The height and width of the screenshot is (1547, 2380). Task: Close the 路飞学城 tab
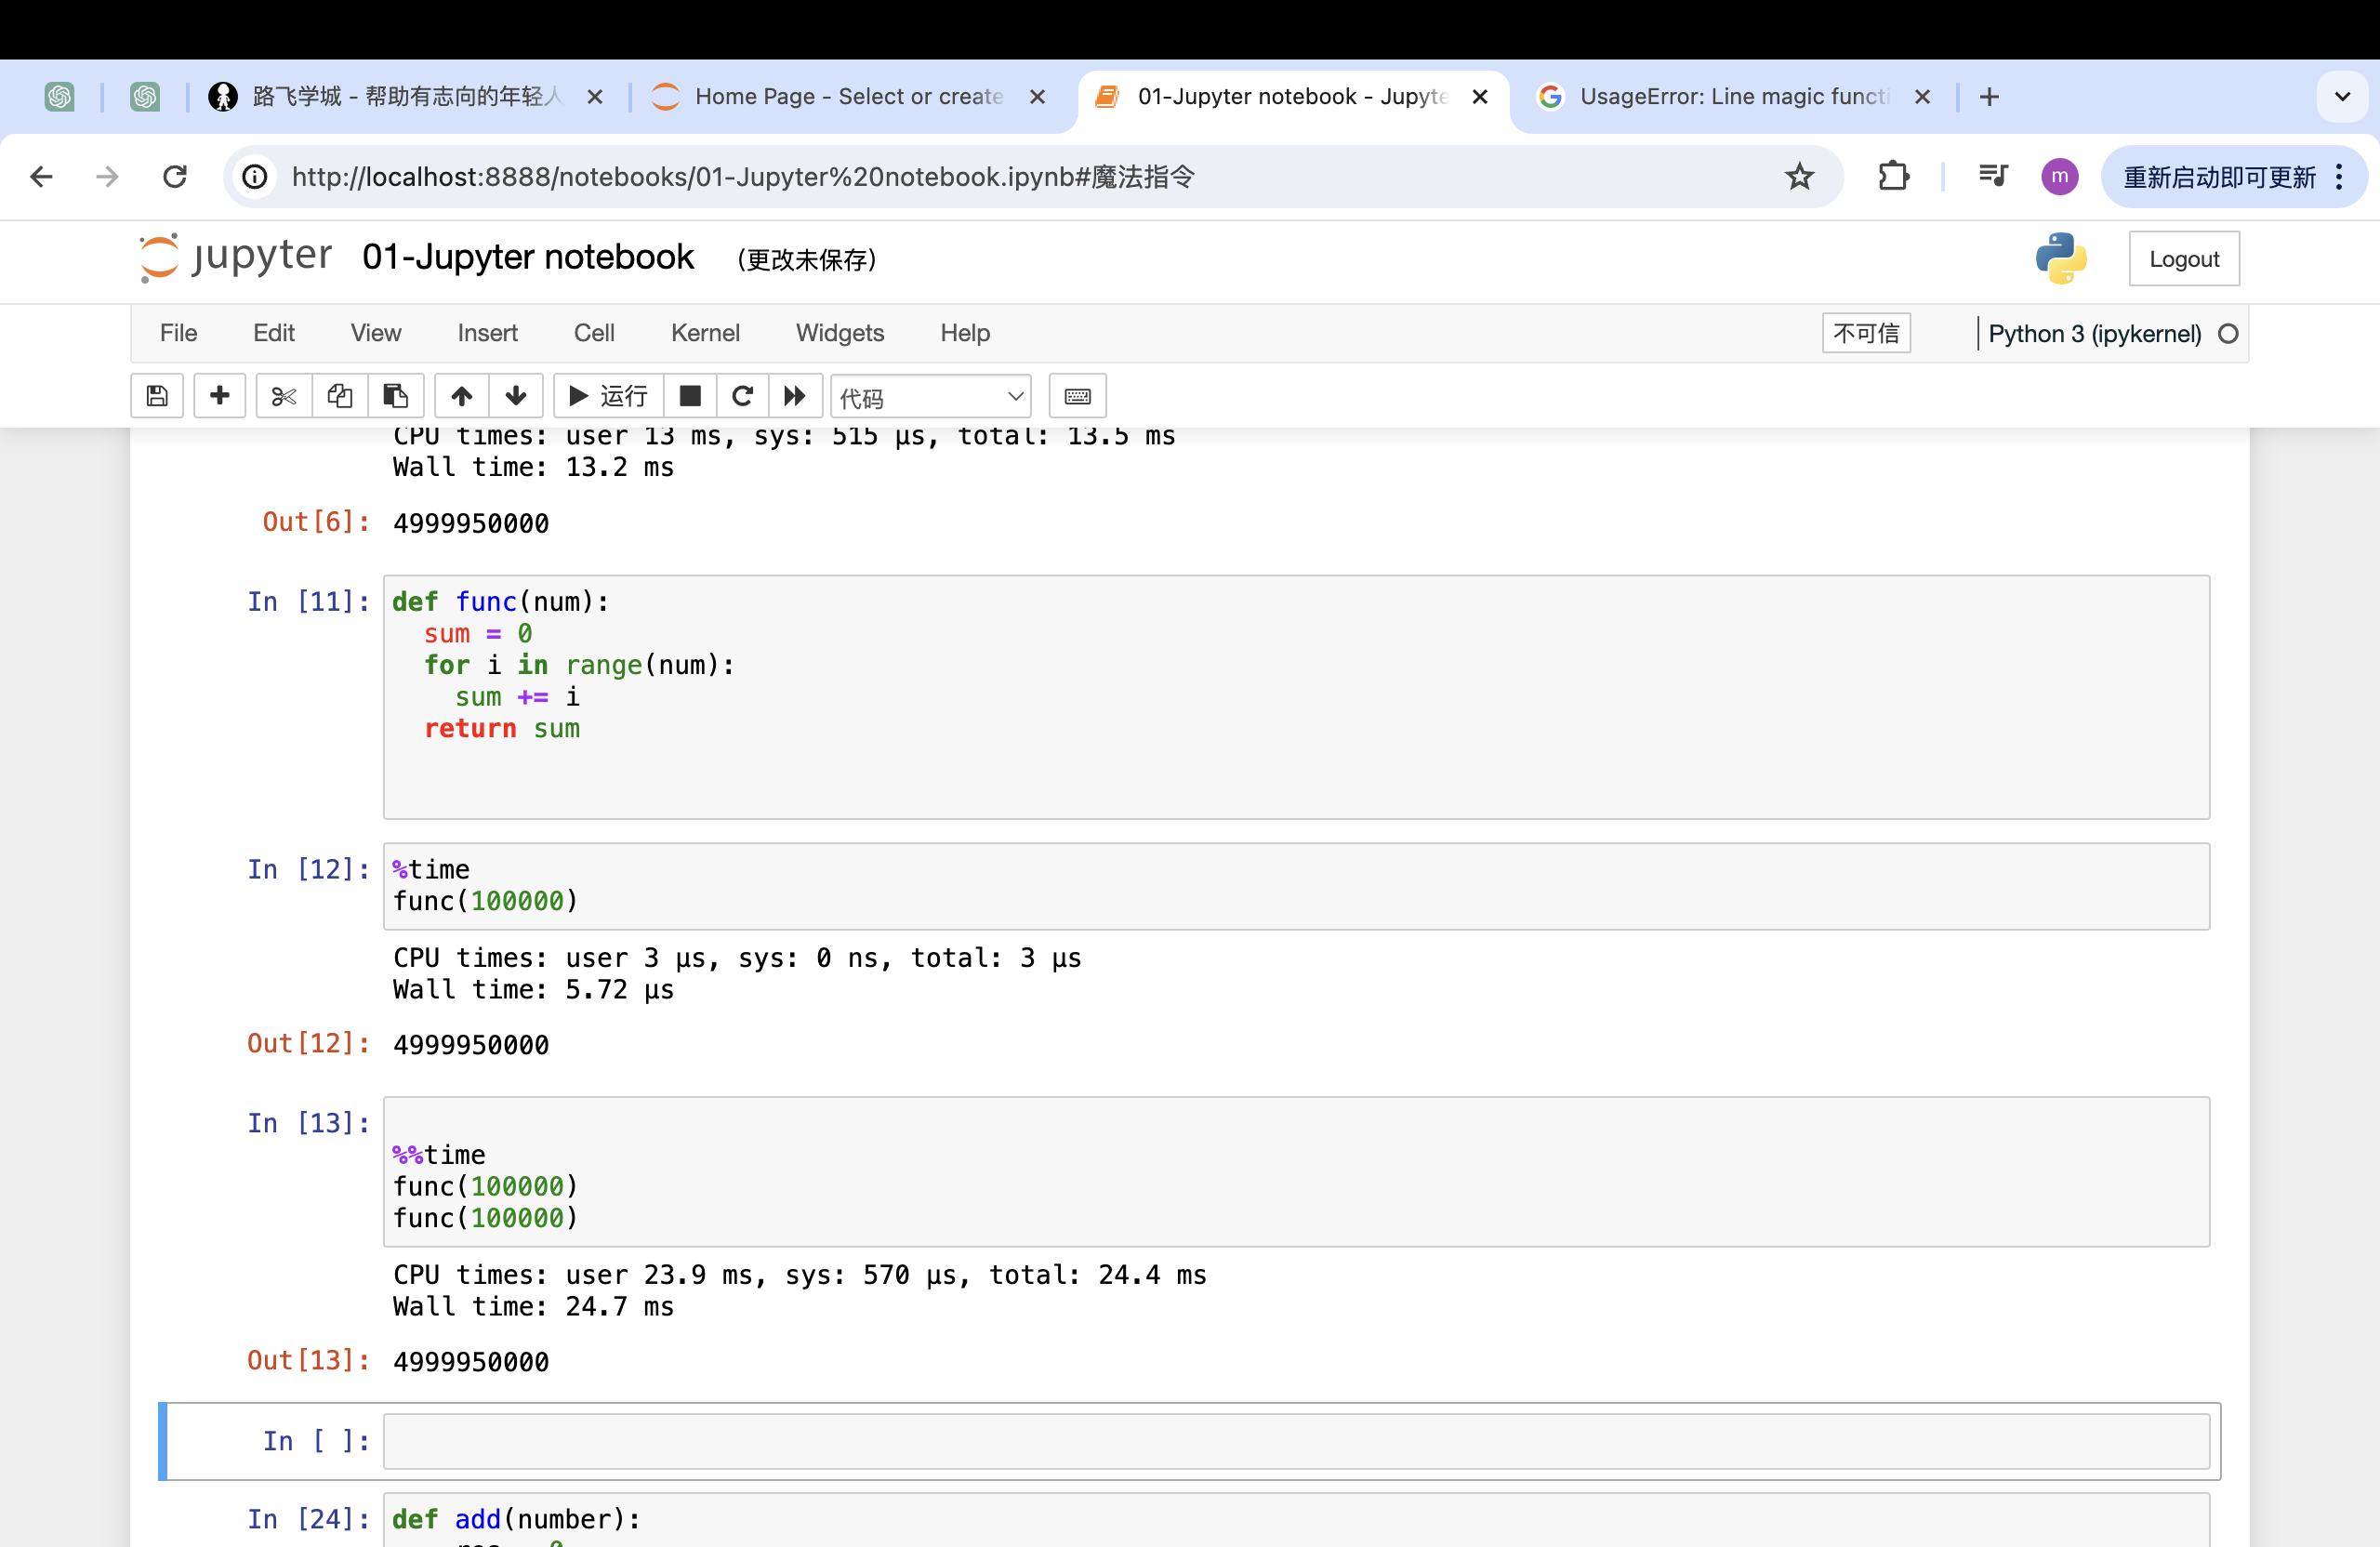[594, 96]
